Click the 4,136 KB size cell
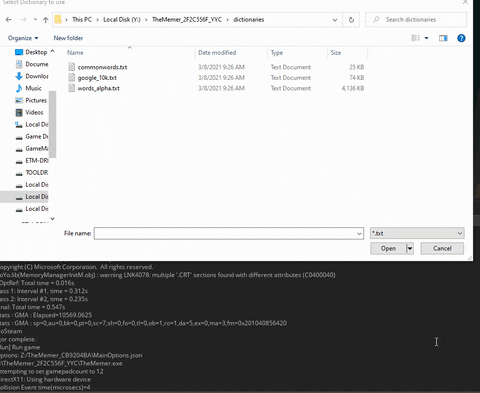This screenshot has width=480, height=393. [353, 88]
